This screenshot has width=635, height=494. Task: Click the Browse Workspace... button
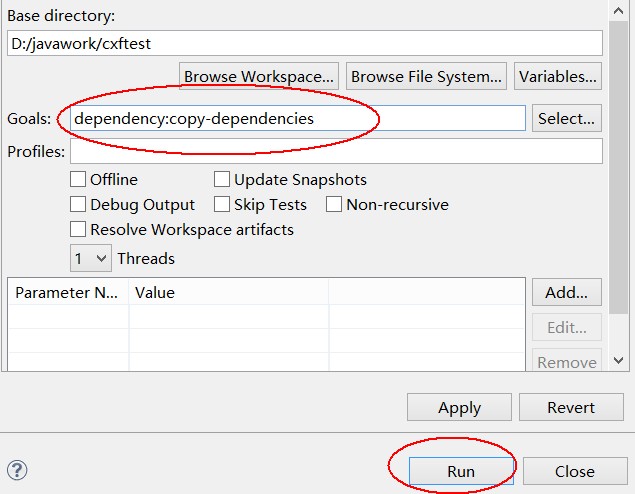(258, 76)
